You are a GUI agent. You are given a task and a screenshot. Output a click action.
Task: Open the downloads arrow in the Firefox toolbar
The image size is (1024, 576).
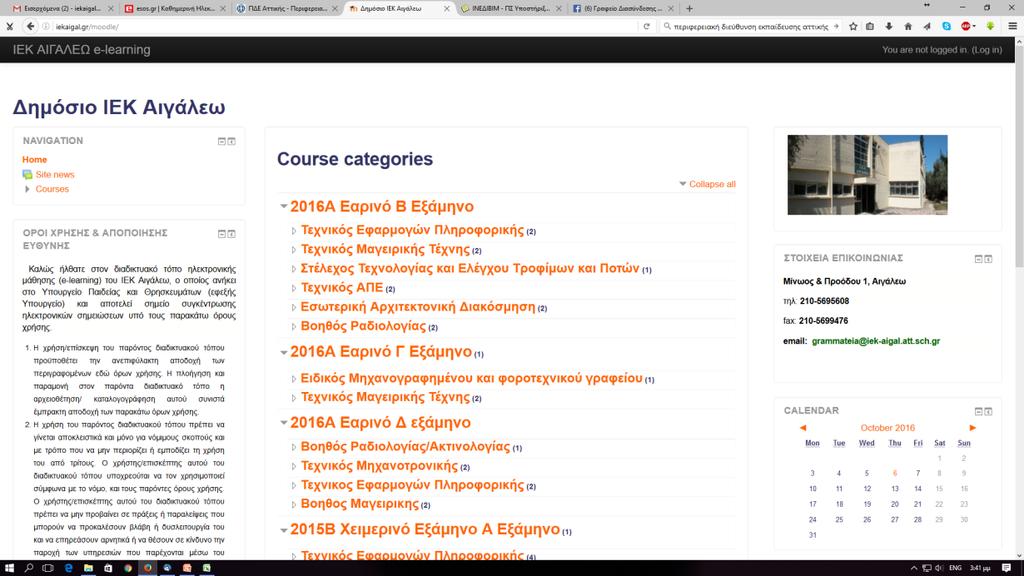tap(889, 26)
